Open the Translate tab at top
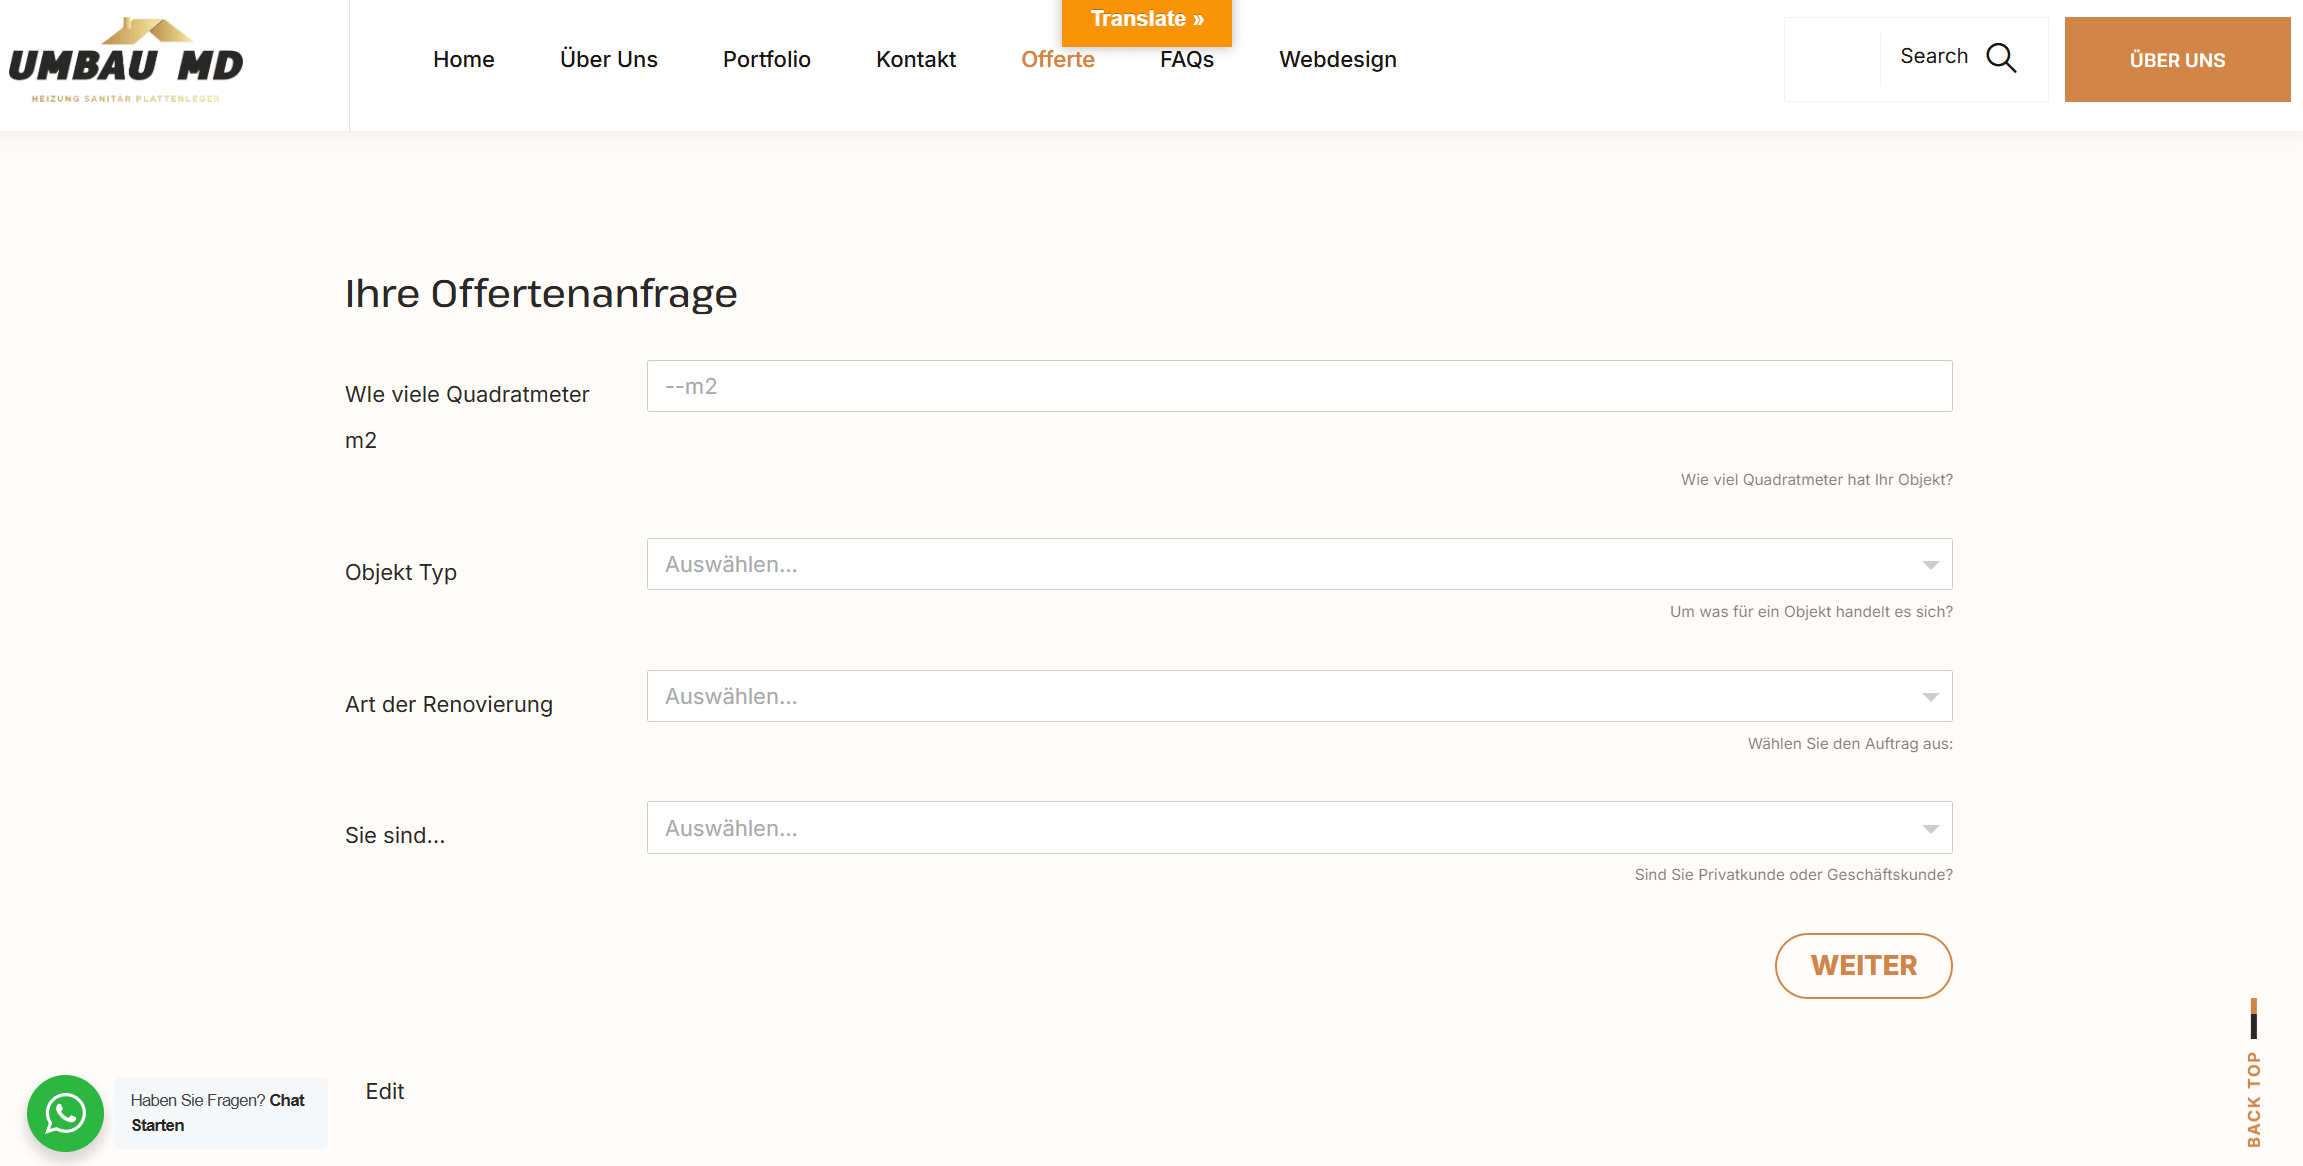 pyautogui.click(x=1146, y=20)
